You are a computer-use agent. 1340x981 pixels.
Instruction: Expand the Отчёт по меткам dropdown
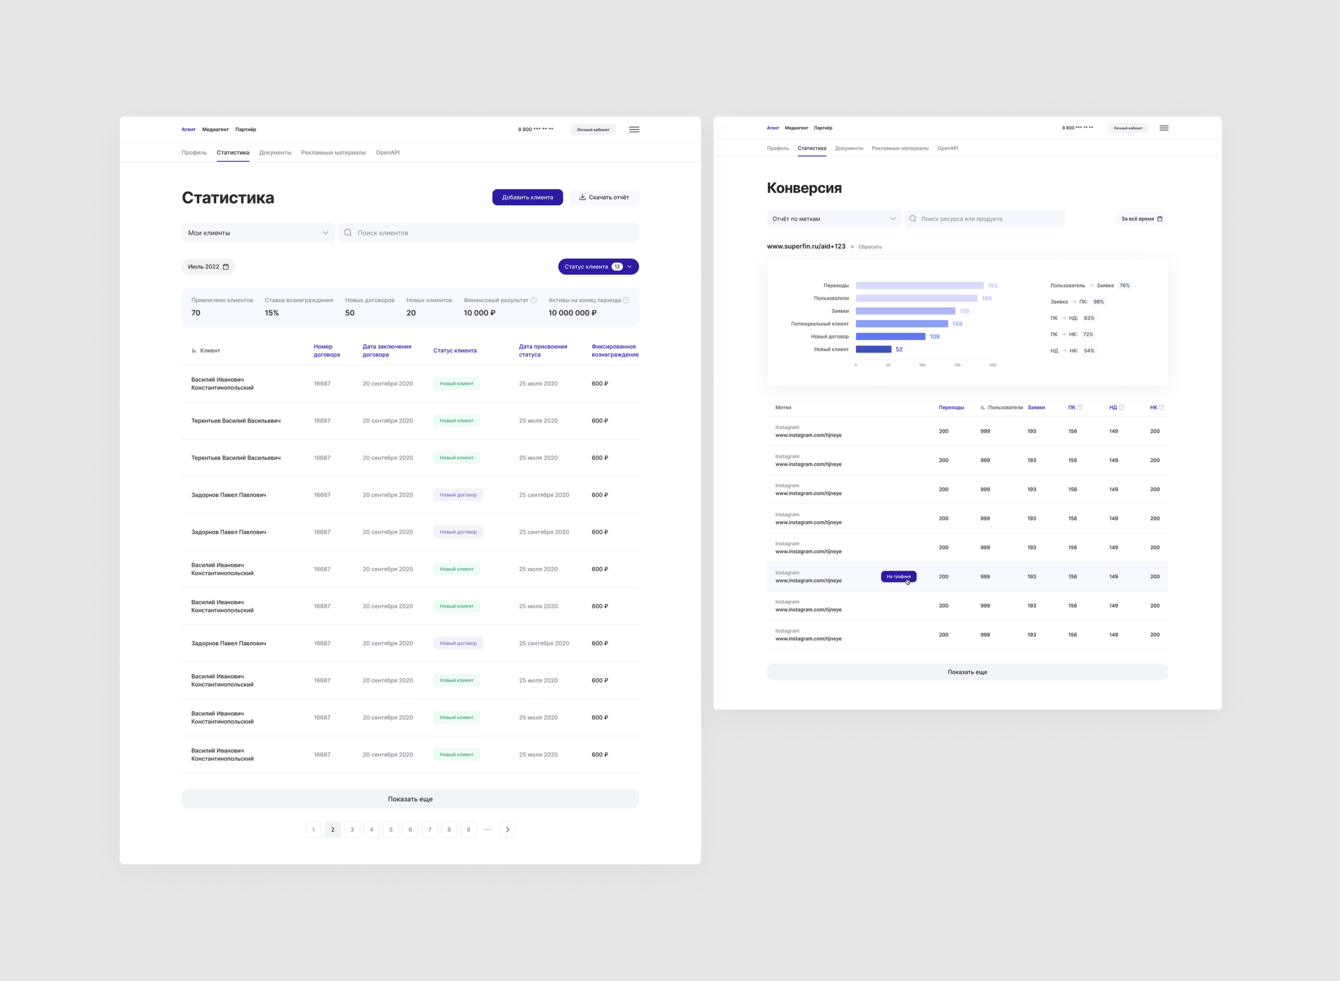pos(833,219)
